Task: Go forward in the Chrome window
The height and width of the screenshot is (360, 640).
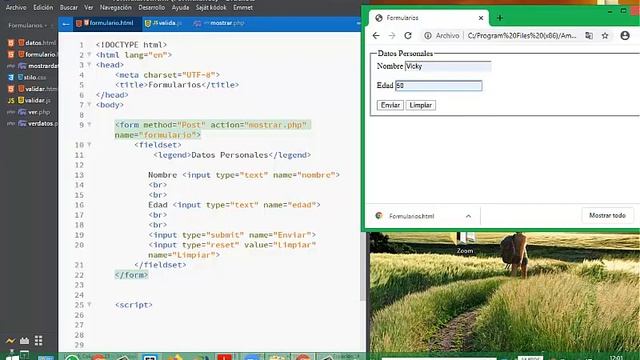Action: (x=392, y=36)
